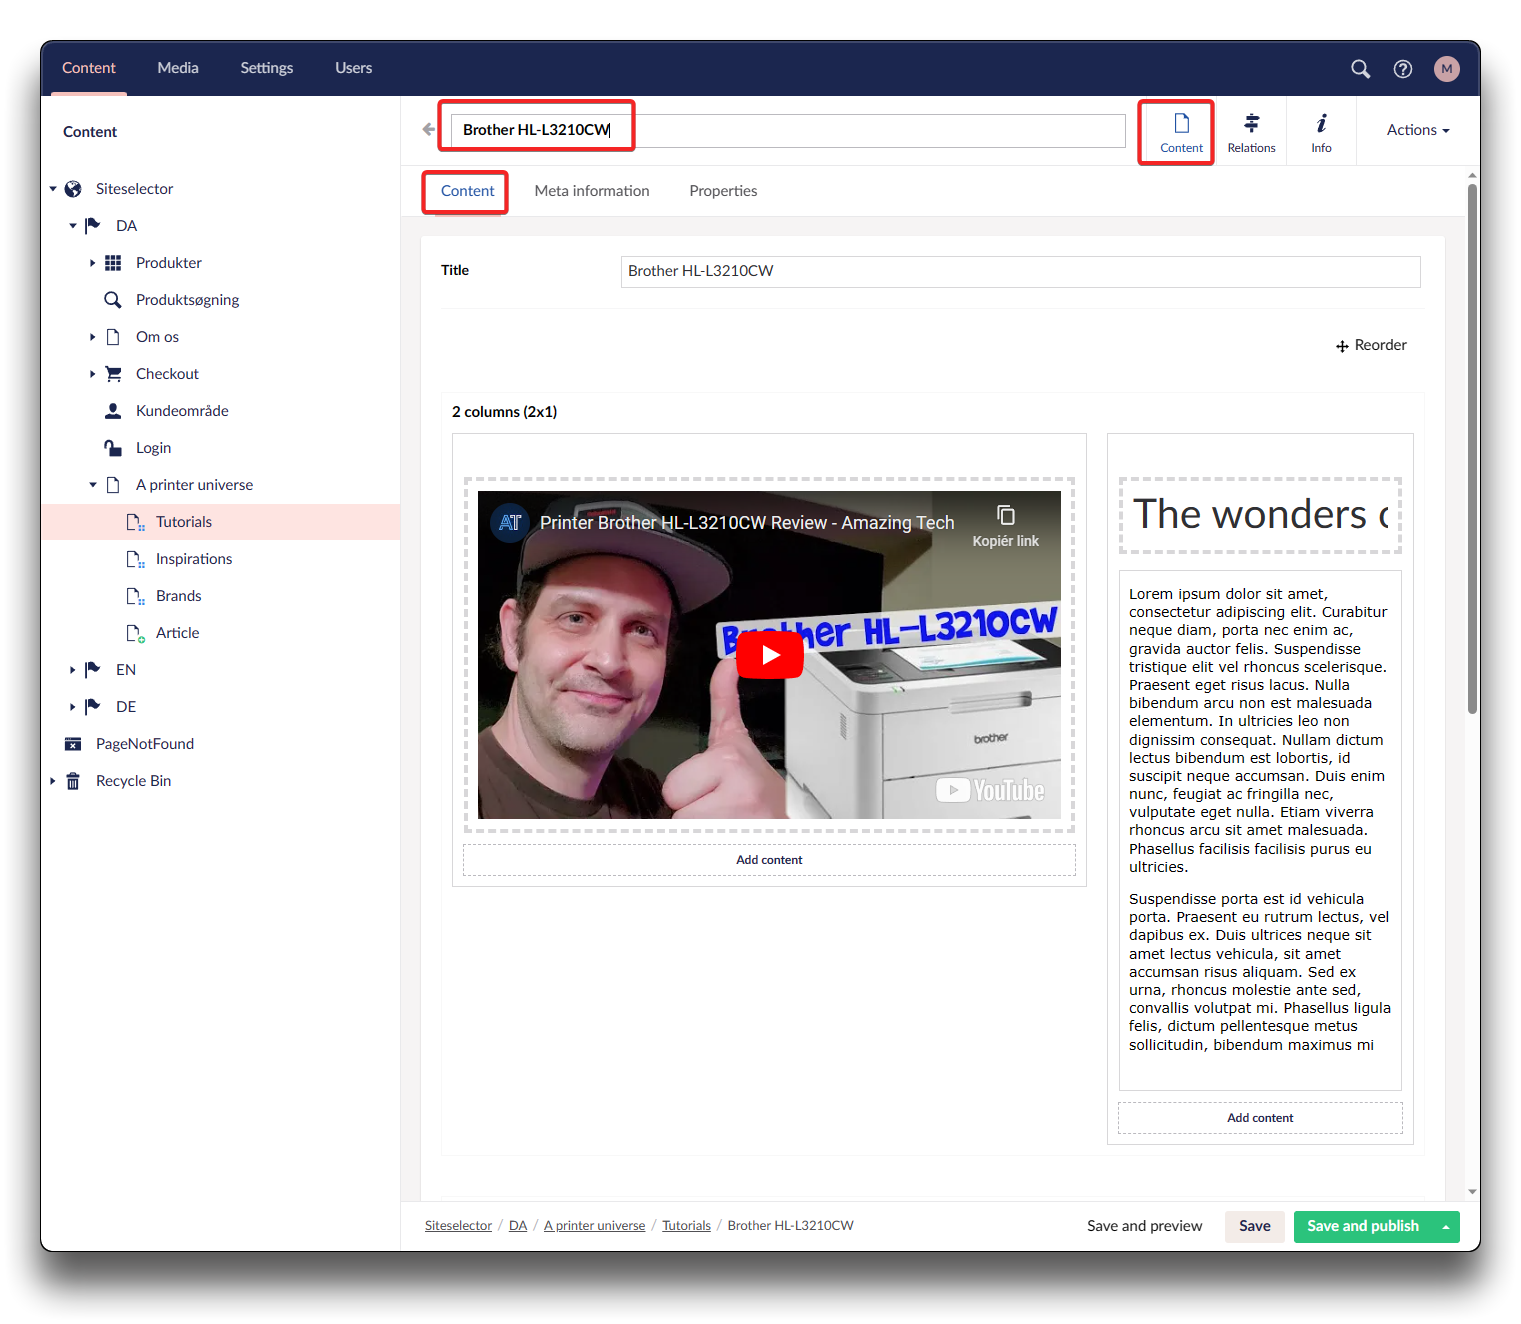Click the Checkout cart icon
Screen dimensions: 1521x1324
113,374
